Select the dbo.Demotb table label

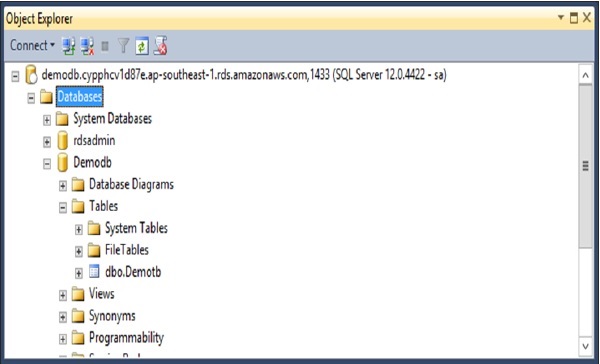point(133,272)
